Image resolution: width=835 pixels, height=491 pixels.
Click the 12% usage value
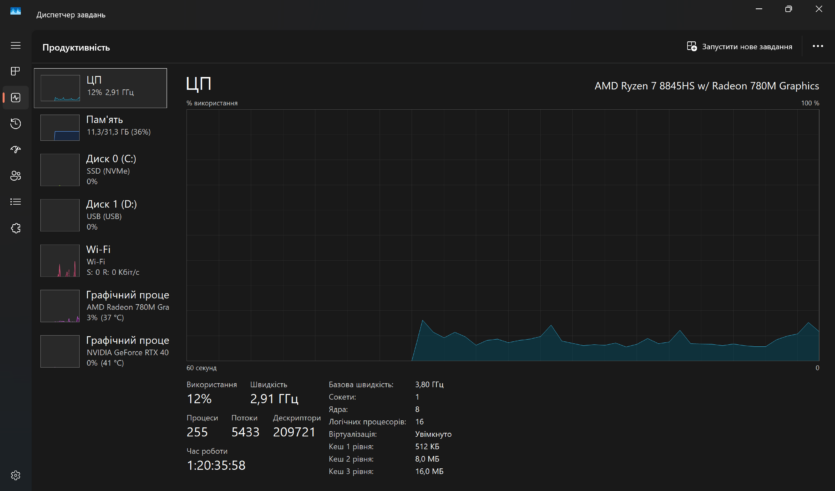pos(199,399)
